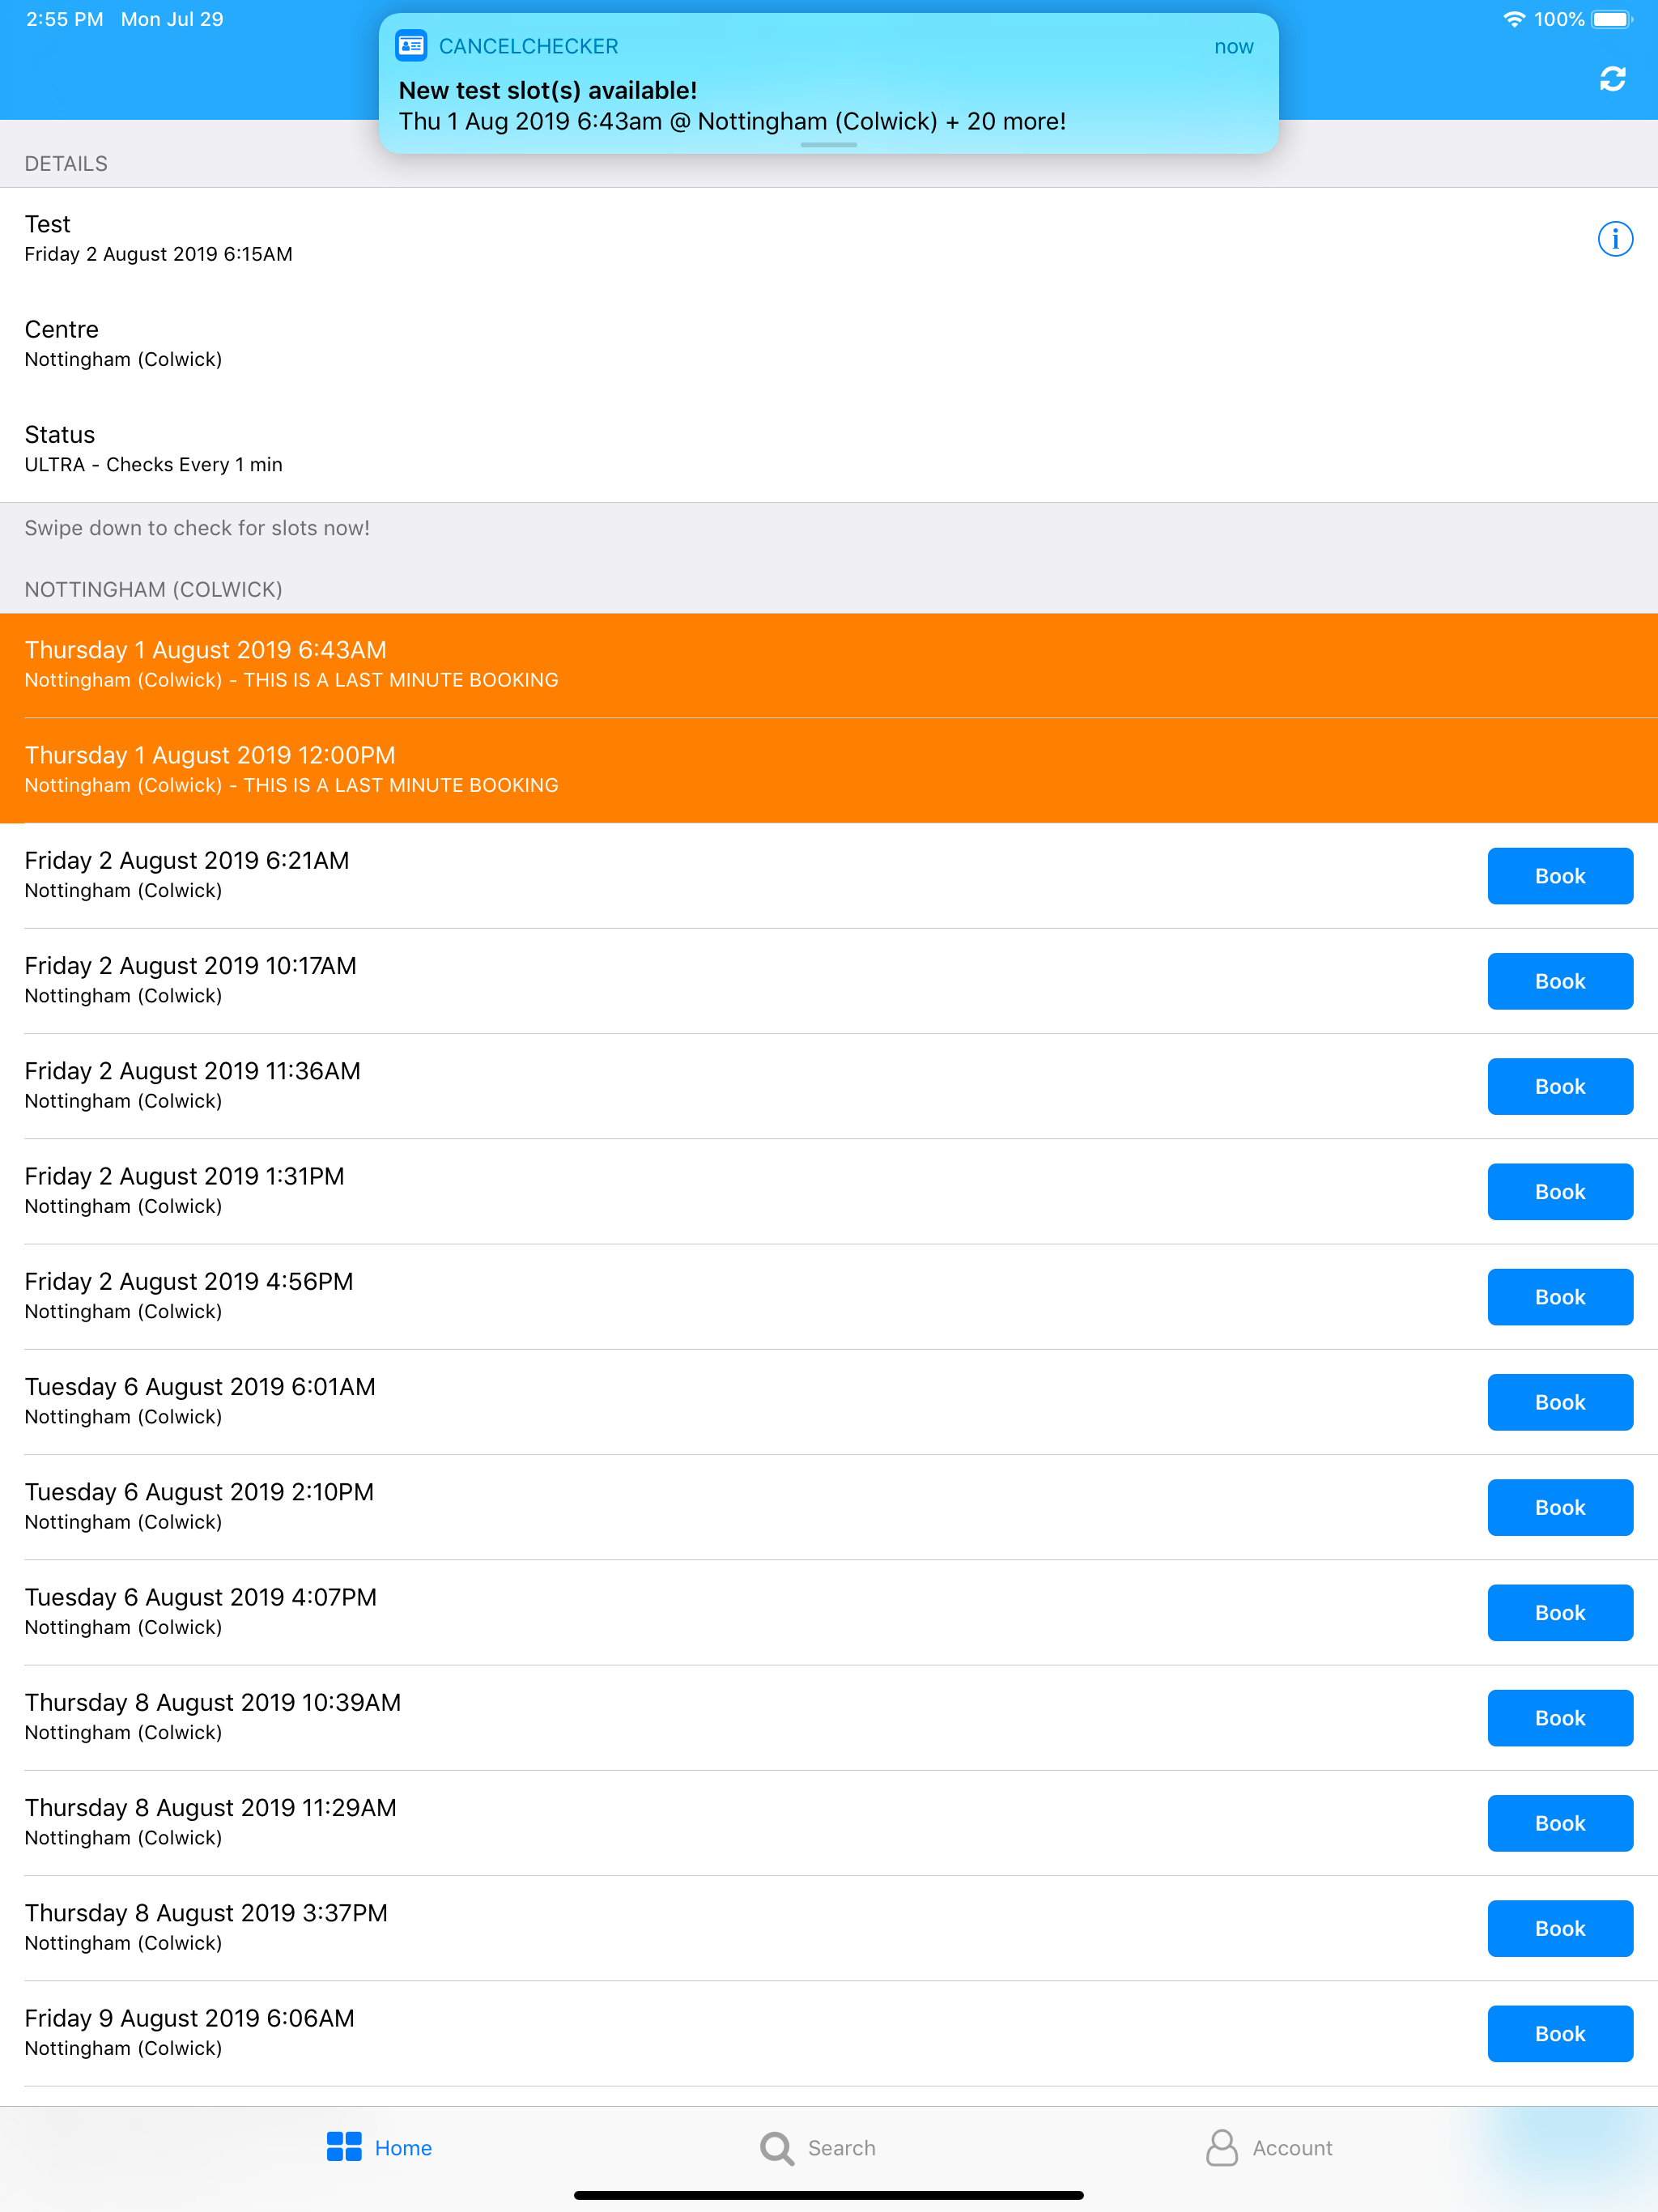Book Friday 9 August 6:06AM slot
This screenshot has width=1658, height=2212.
[1560, 2034]
